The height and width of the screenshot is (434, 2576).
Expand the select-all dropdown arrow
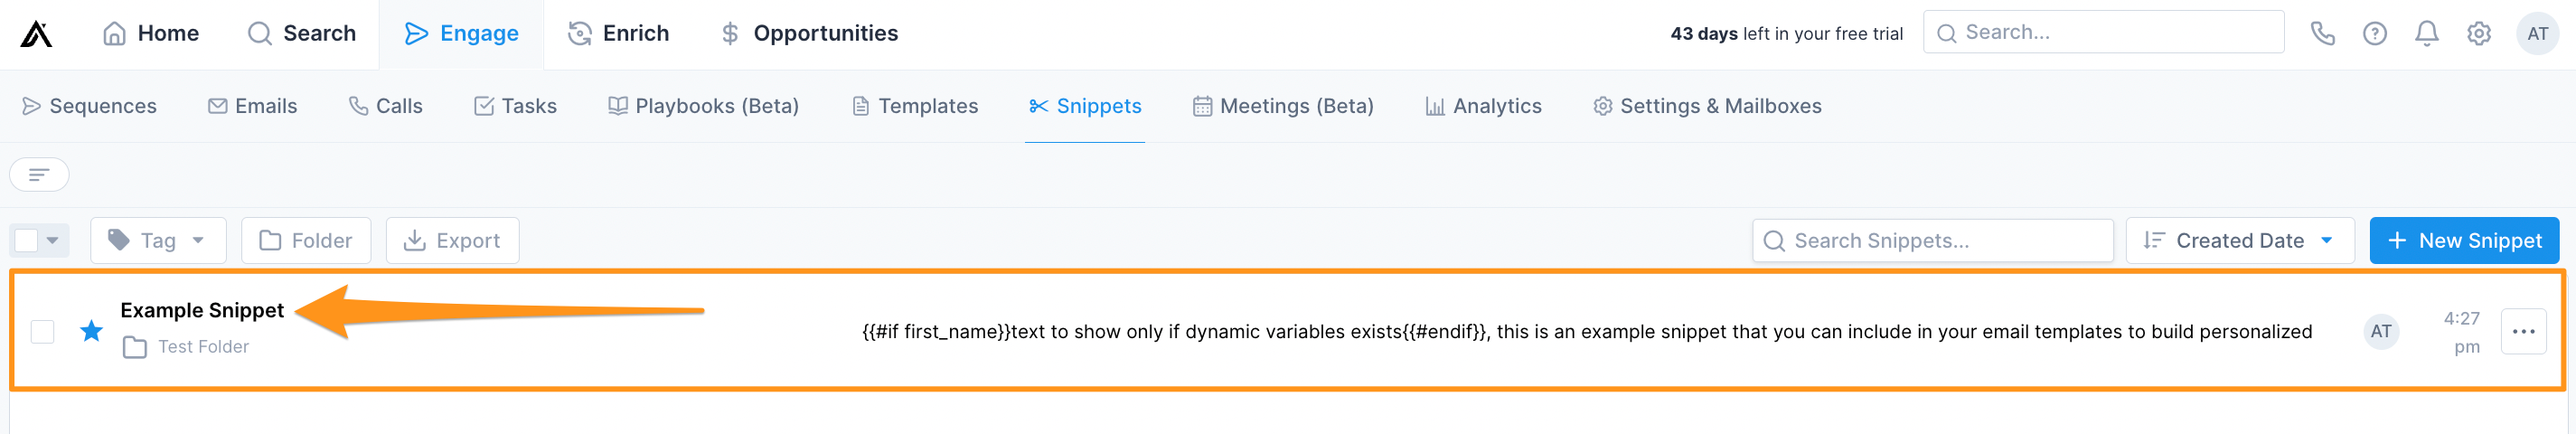(x=52, y=240)
